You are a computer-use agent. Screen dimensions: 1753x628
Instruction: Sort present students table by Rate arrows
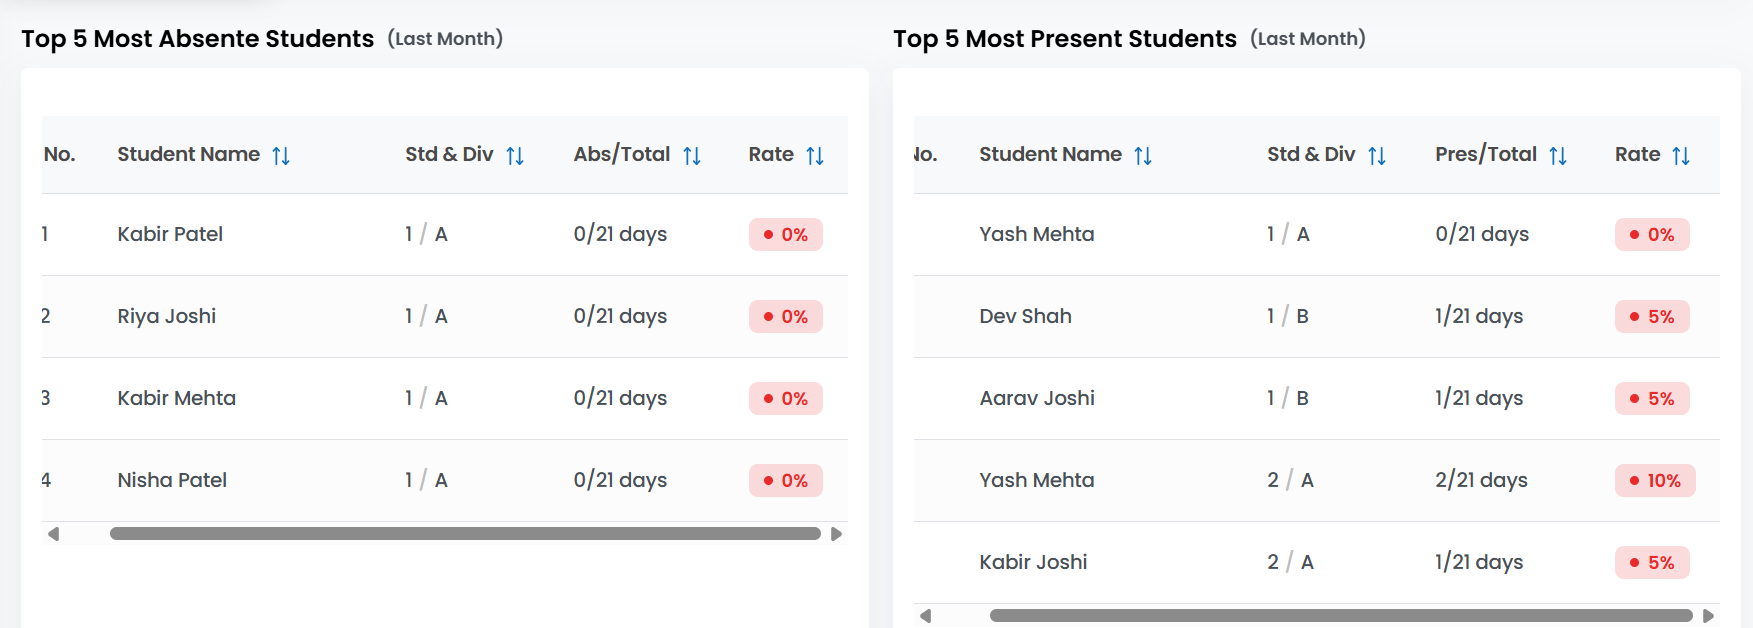[x=1681, y=156]
